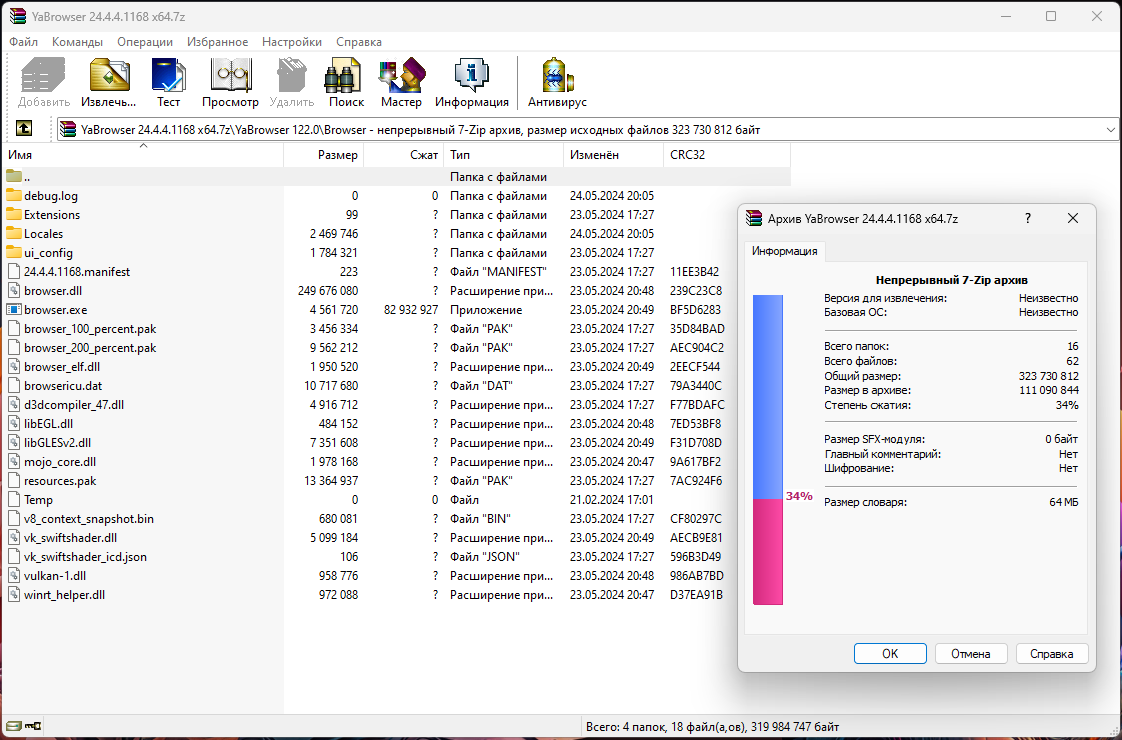Click the status bar total summary text
This screenshot has width=1122, height=740.
point(713,727)
